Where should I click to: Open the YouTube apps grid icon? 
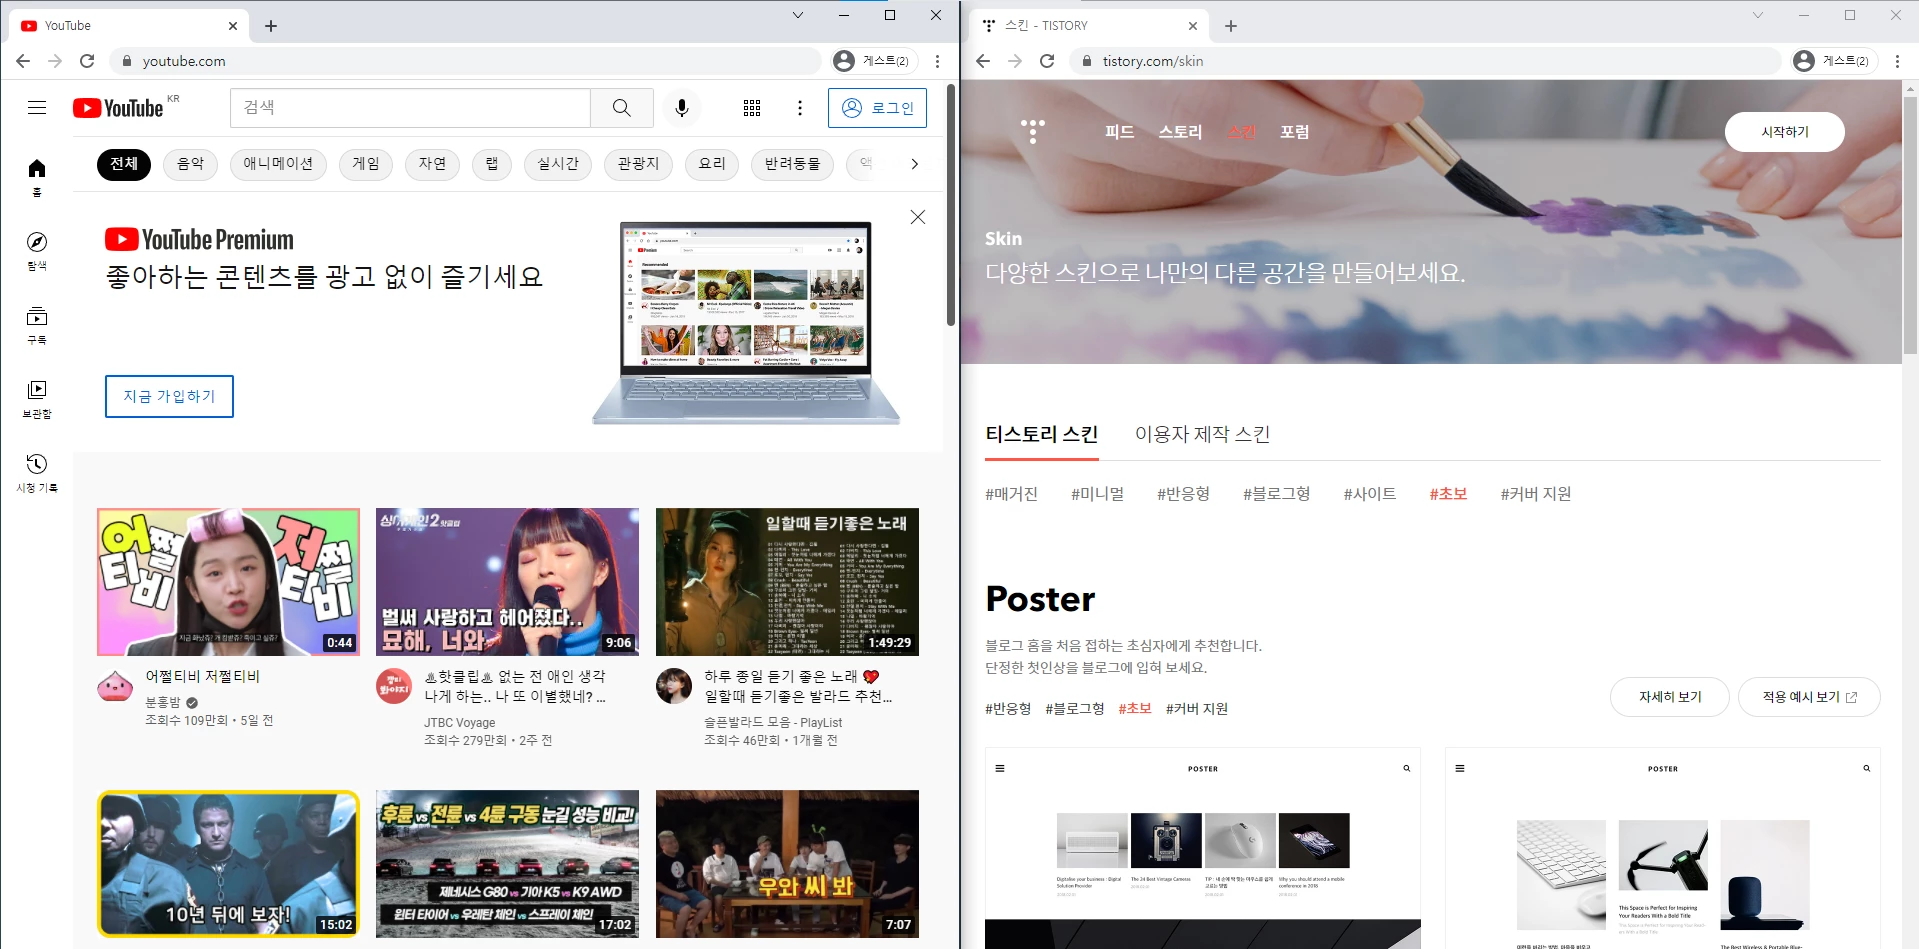(752, 108)
